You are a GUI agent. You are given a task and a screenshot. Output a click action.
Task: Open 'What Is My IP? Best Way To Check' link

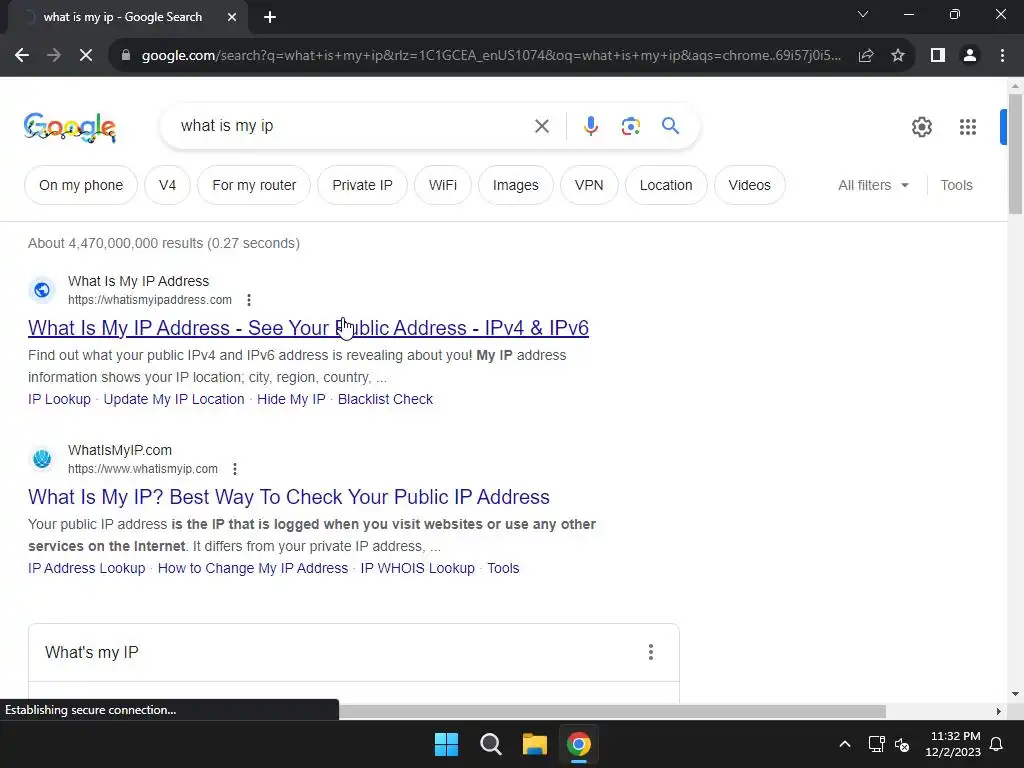point(289,497)
